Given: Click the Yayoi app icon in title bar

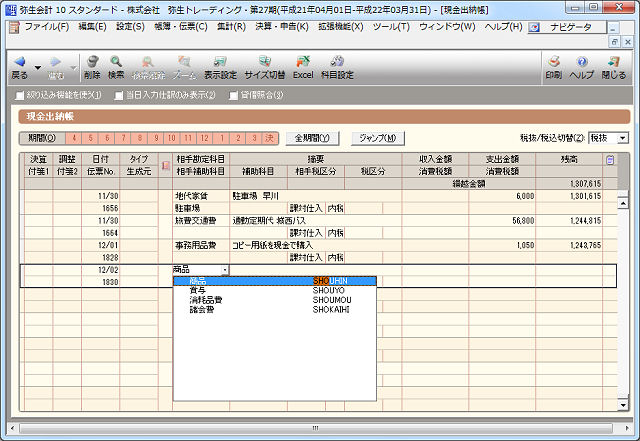Looking at the screenshot, I should pyautogui.click(x=12, y=9).
